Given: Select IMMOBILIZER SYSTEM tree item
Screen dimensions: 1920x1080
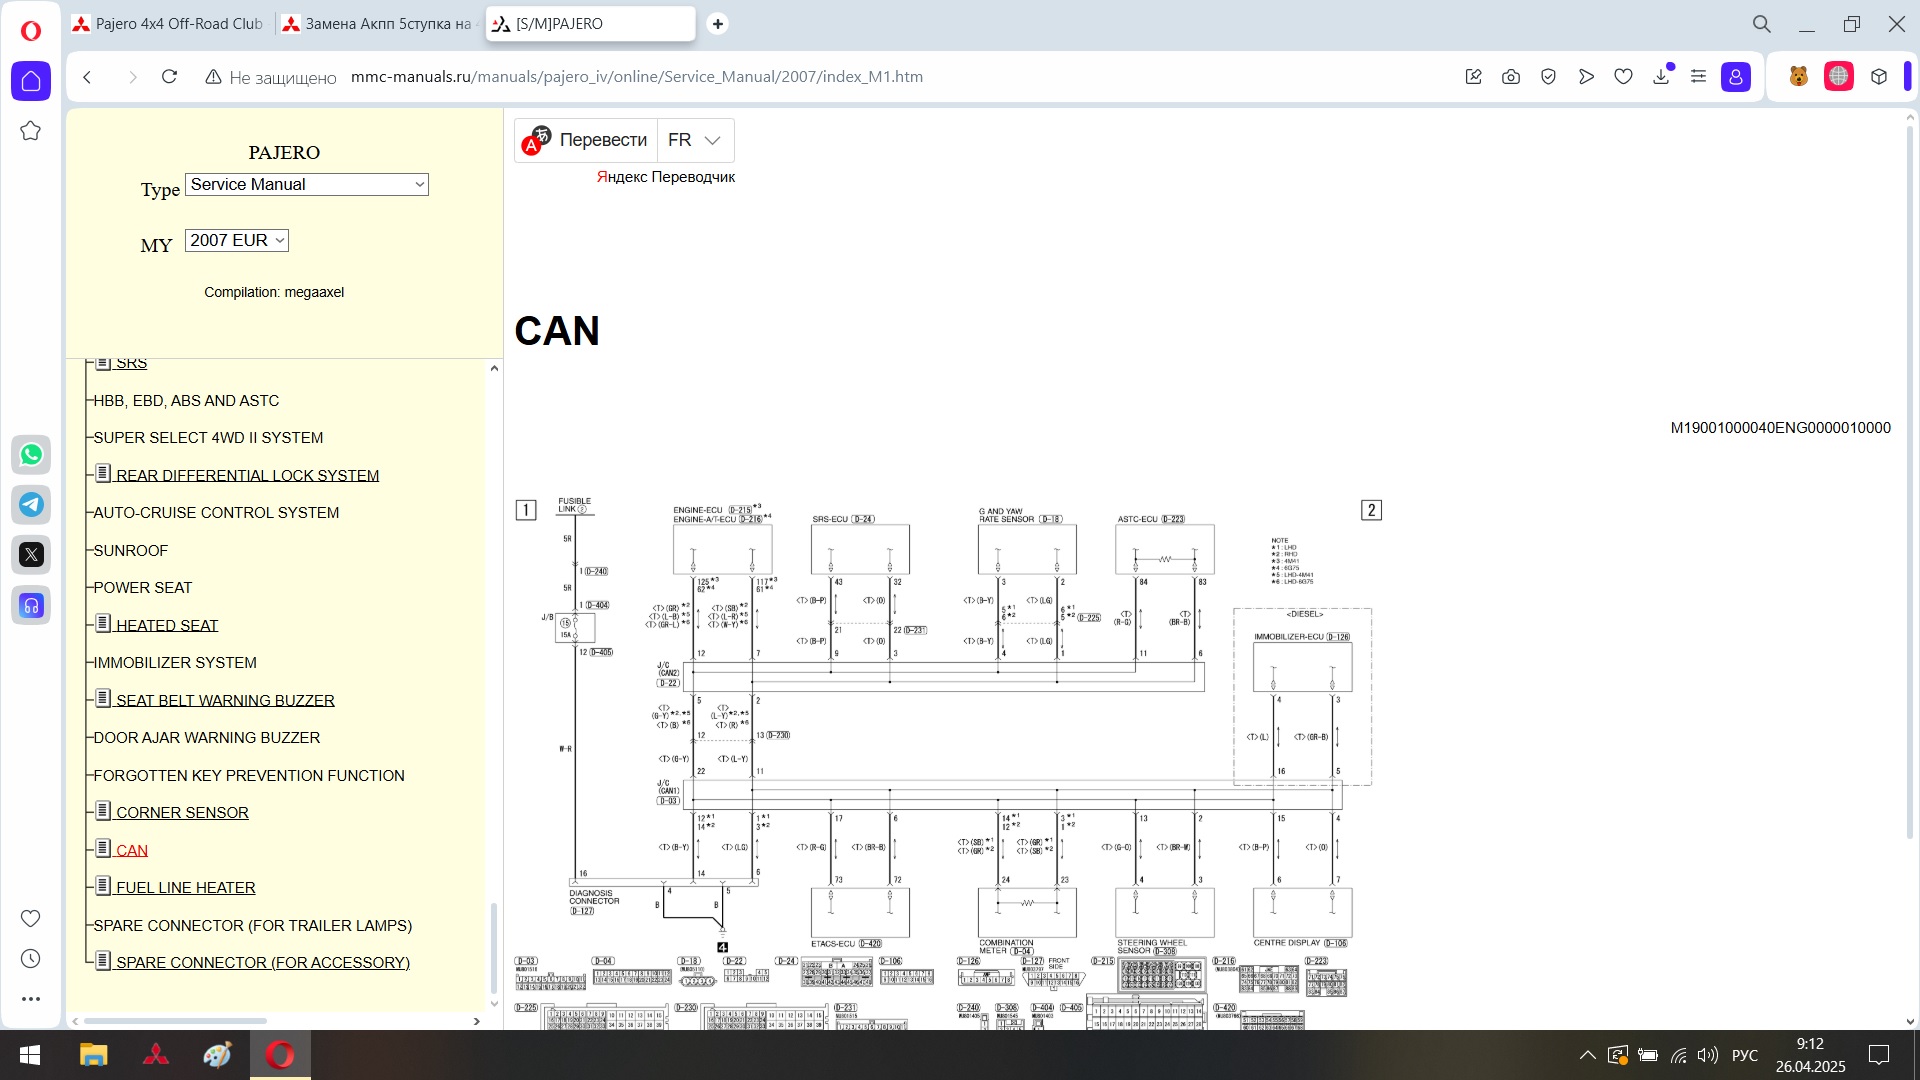Looking at the screenshot, I should pyautogui.click(x=175, y=663).
